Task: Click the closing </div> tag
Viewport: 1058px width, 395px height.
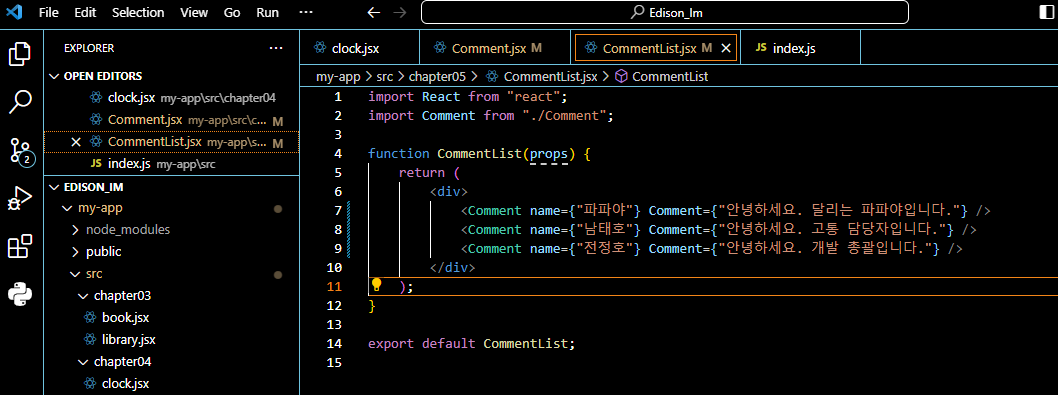Action: (453, 267)
